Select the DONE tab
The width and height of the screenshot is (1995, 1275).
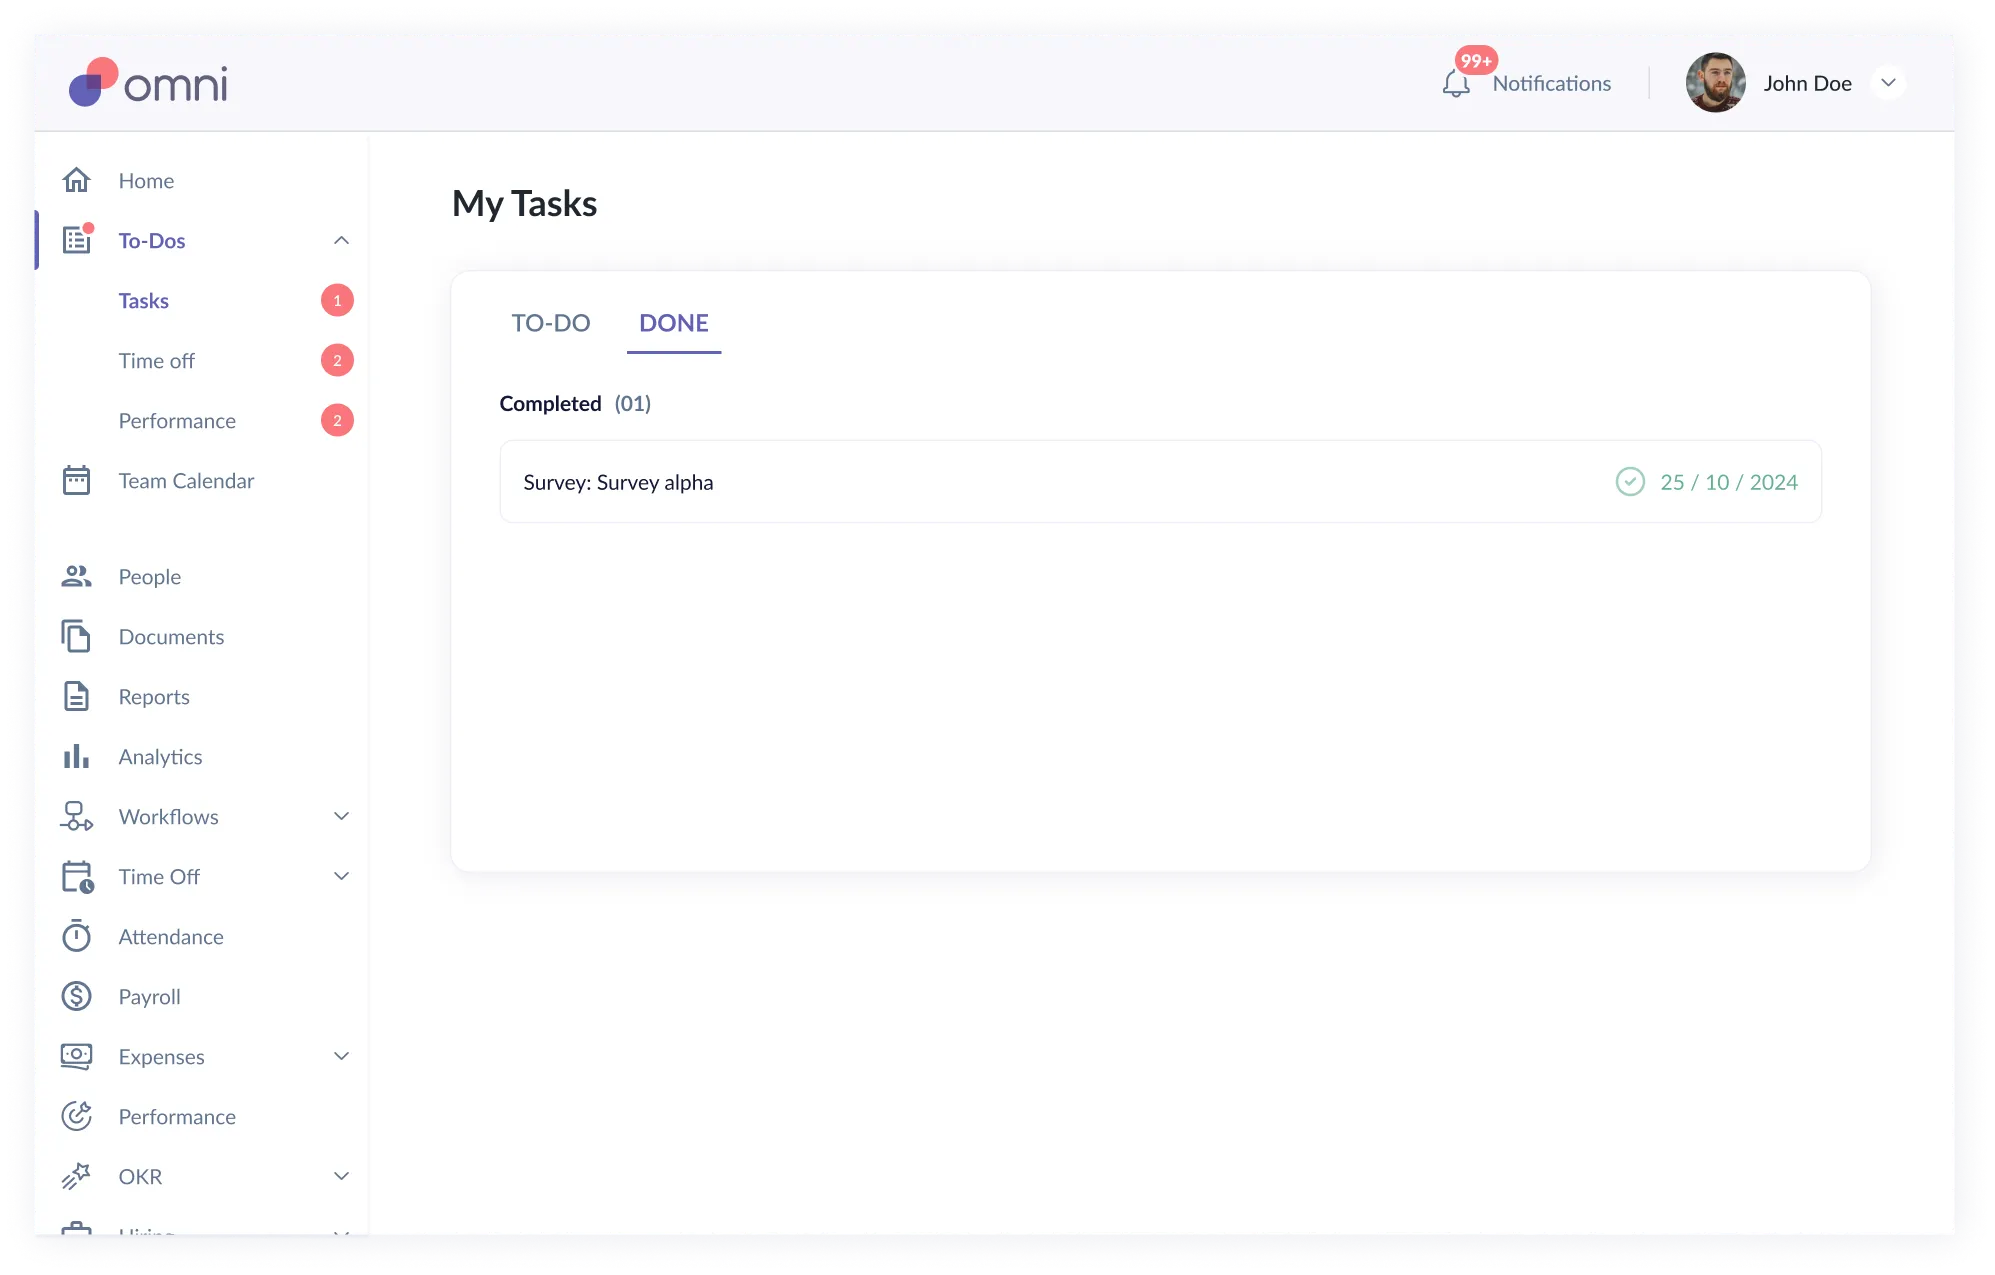click(673, 323)
